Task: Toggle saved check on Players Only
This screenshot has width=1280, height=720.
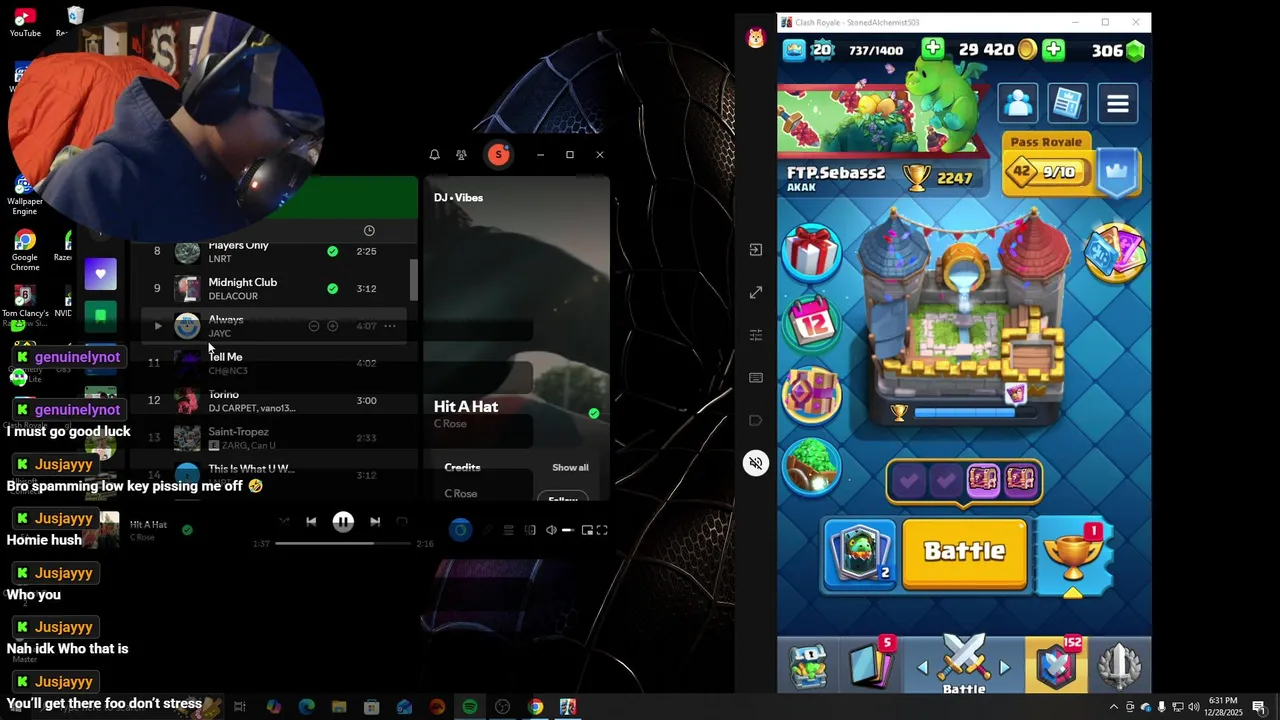Action: point(332,252)
